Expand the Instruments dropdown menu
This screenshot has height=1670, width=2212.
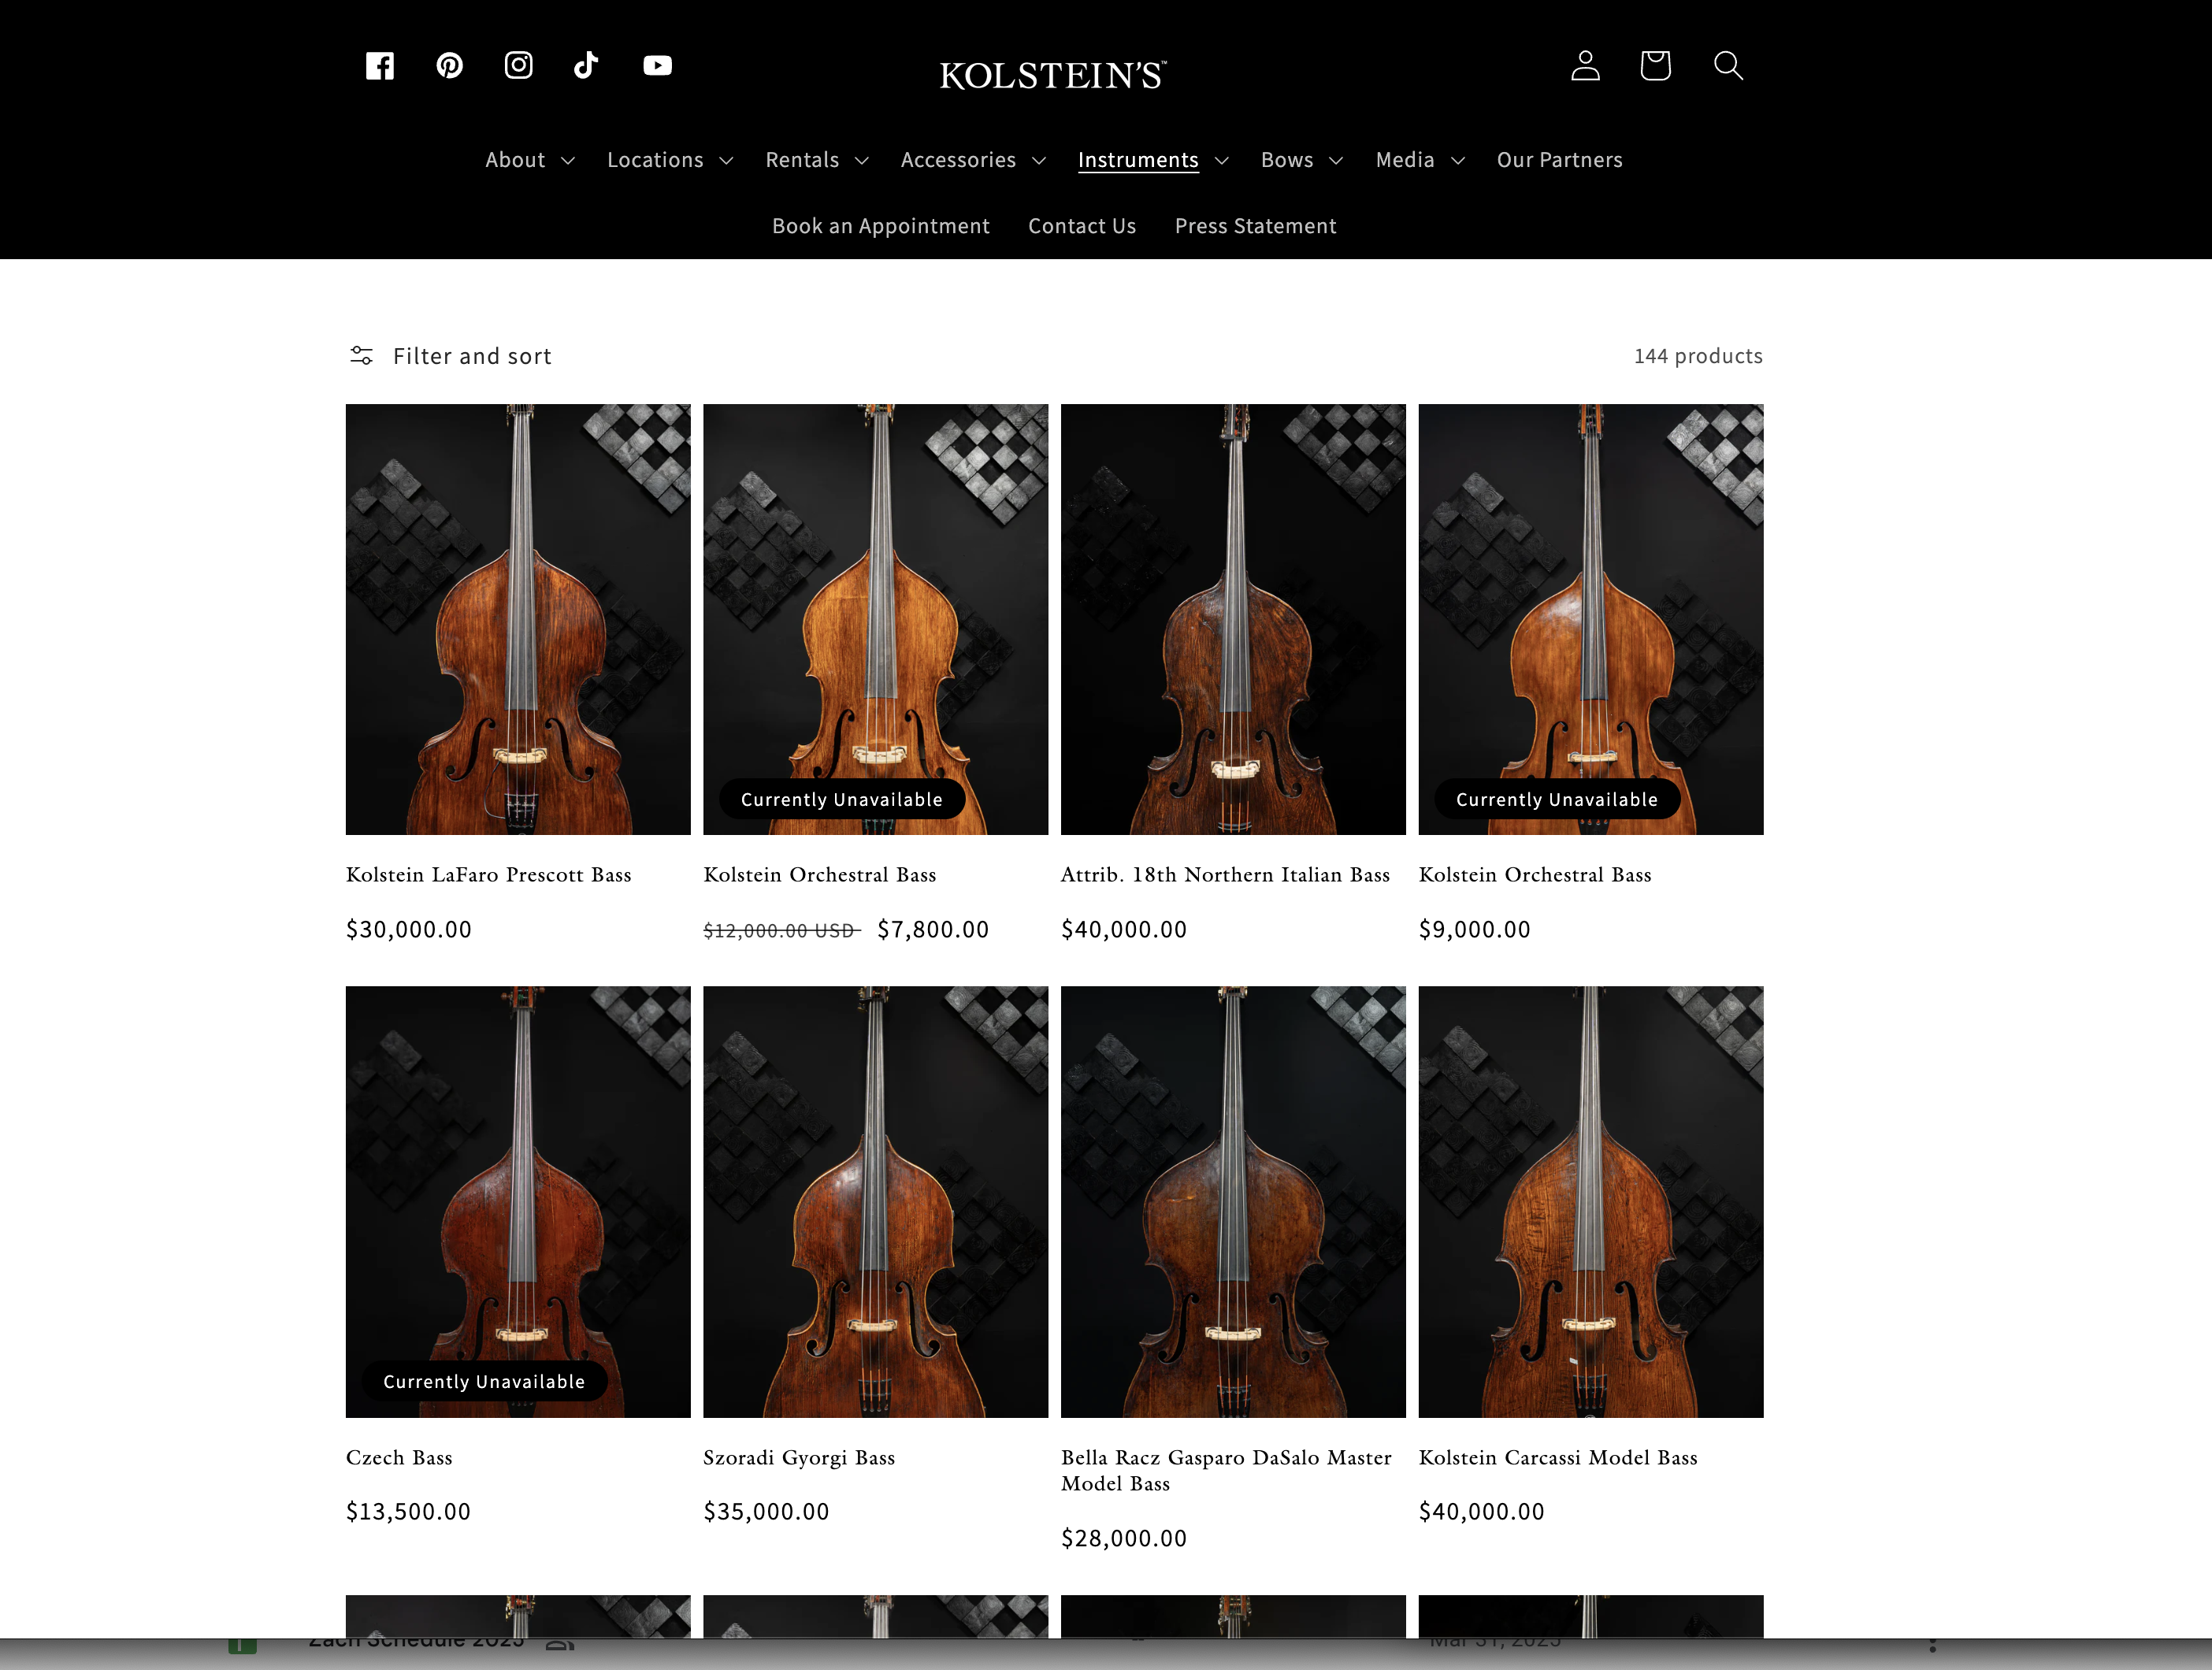tap(1152, 160)
